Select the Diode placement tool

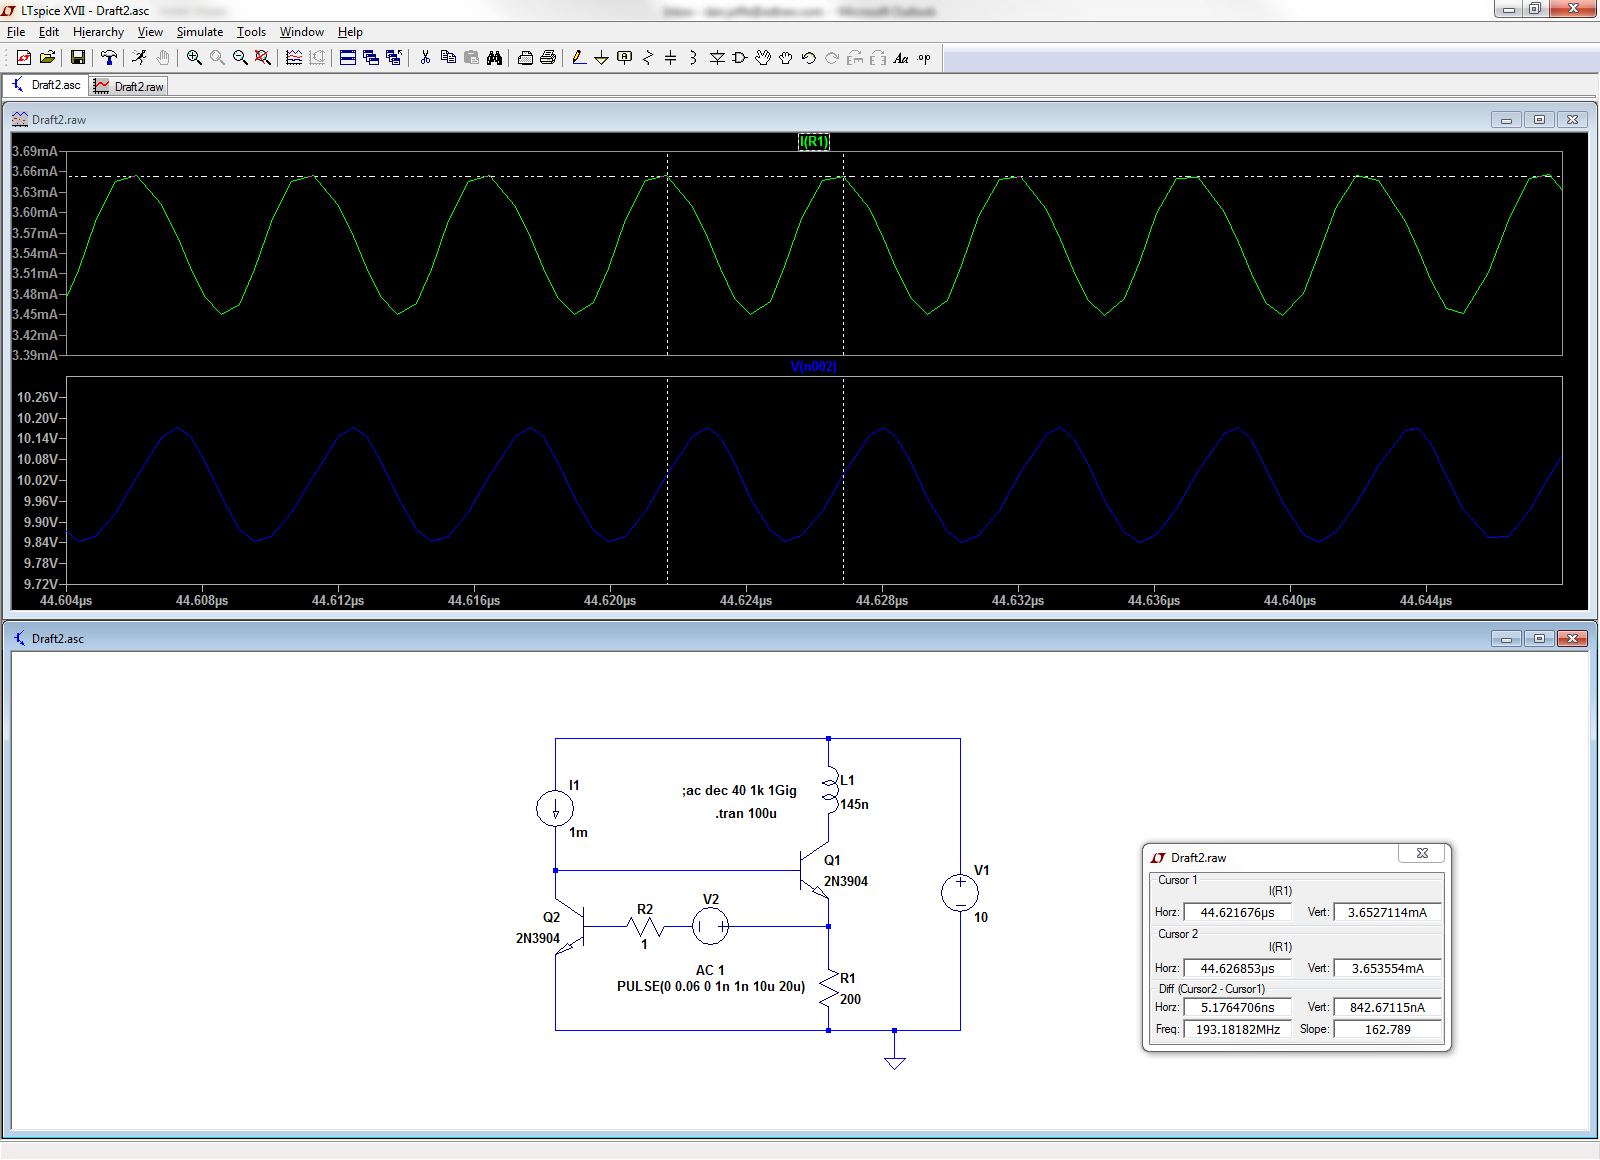(717, 58)
